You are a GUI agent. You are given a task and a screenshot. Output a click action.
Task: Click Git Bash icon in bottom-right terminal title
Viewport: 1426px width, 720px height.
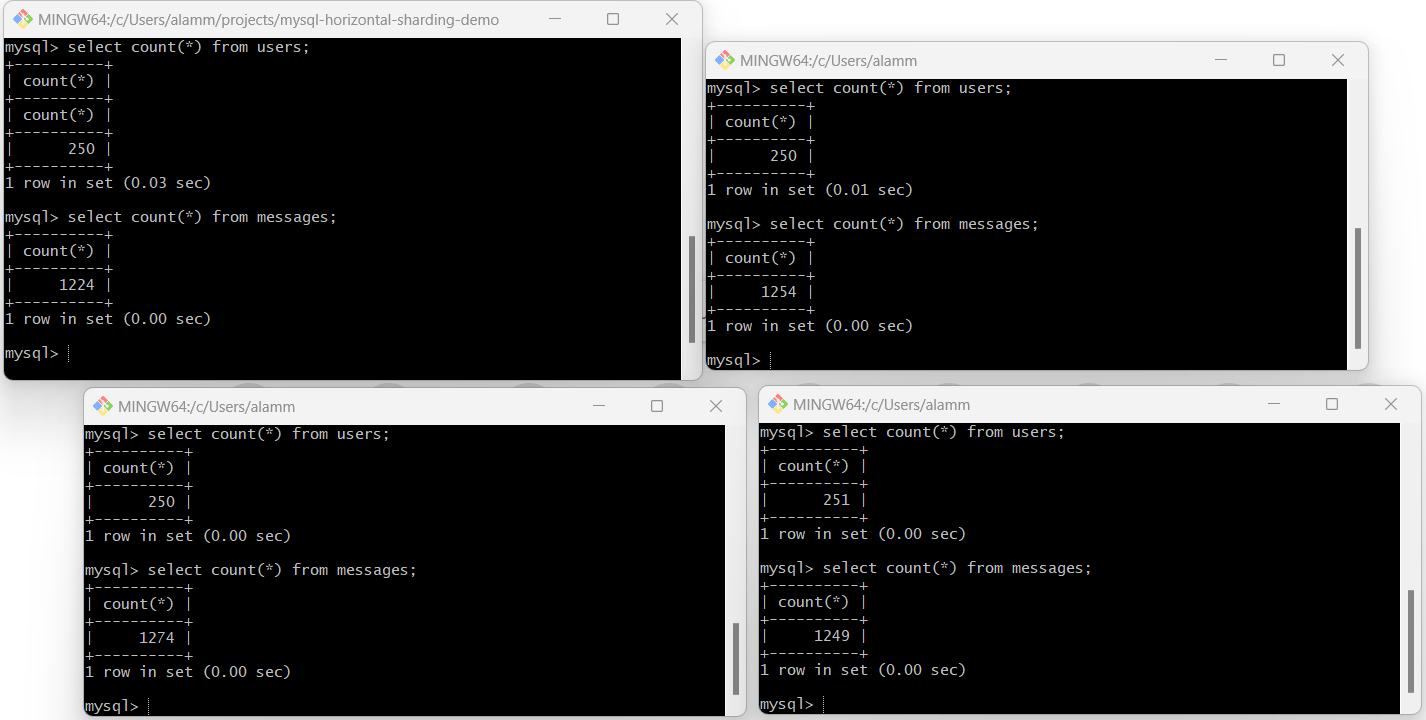pyautogui.click(x=777, y=404)
